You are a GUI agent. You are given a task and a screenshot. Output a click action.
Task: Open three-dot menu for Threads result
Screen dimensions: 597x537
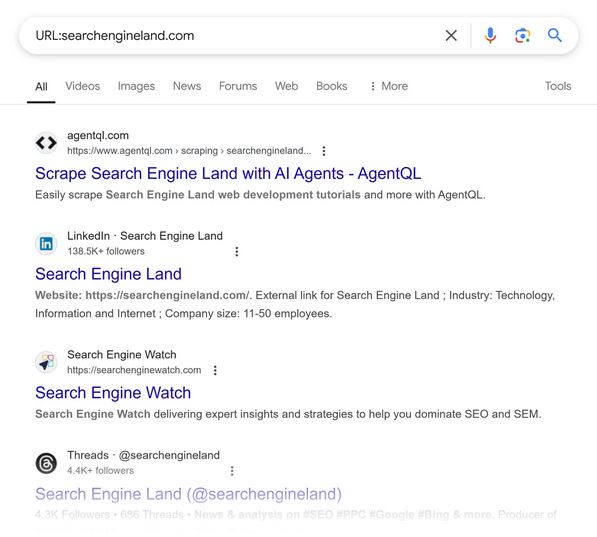(x=232, y=471)
